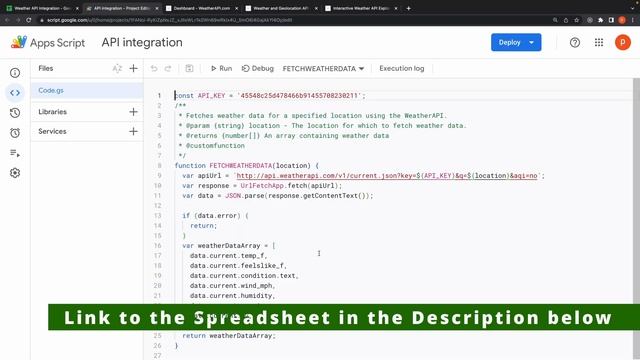Add a new file with the plus icon
640x360 pixels.
tap(133, 69)
